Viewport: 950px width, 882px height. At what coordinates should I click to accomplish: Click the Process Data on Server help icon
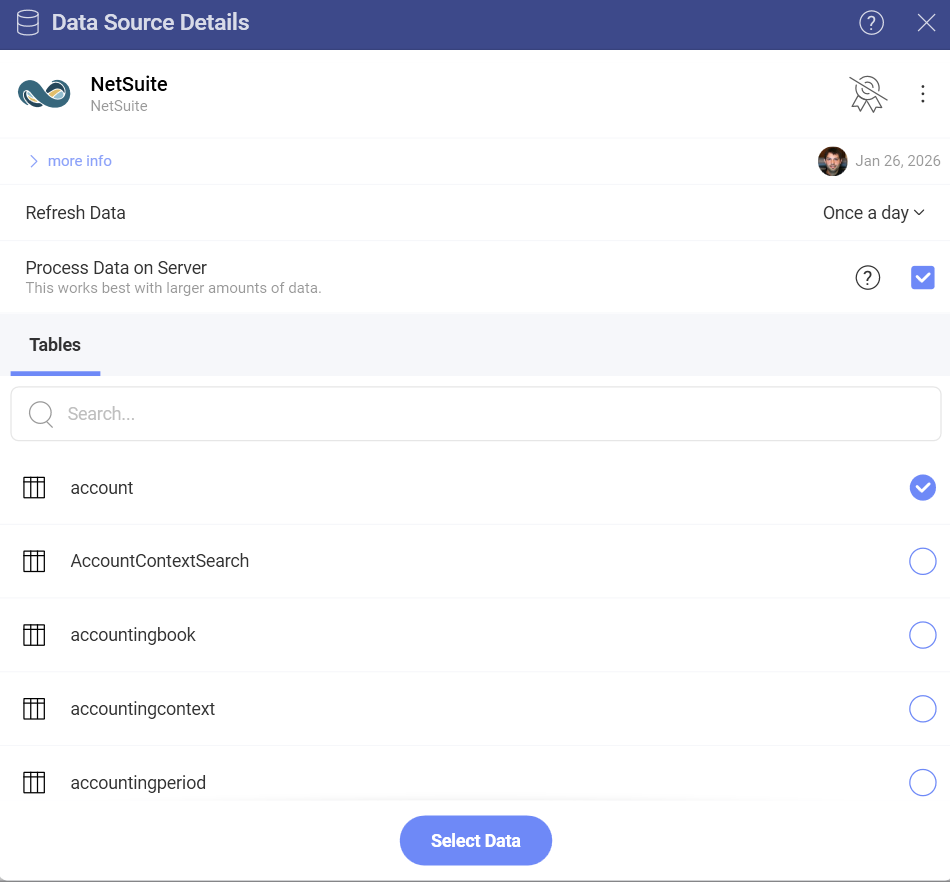[868, 278]
